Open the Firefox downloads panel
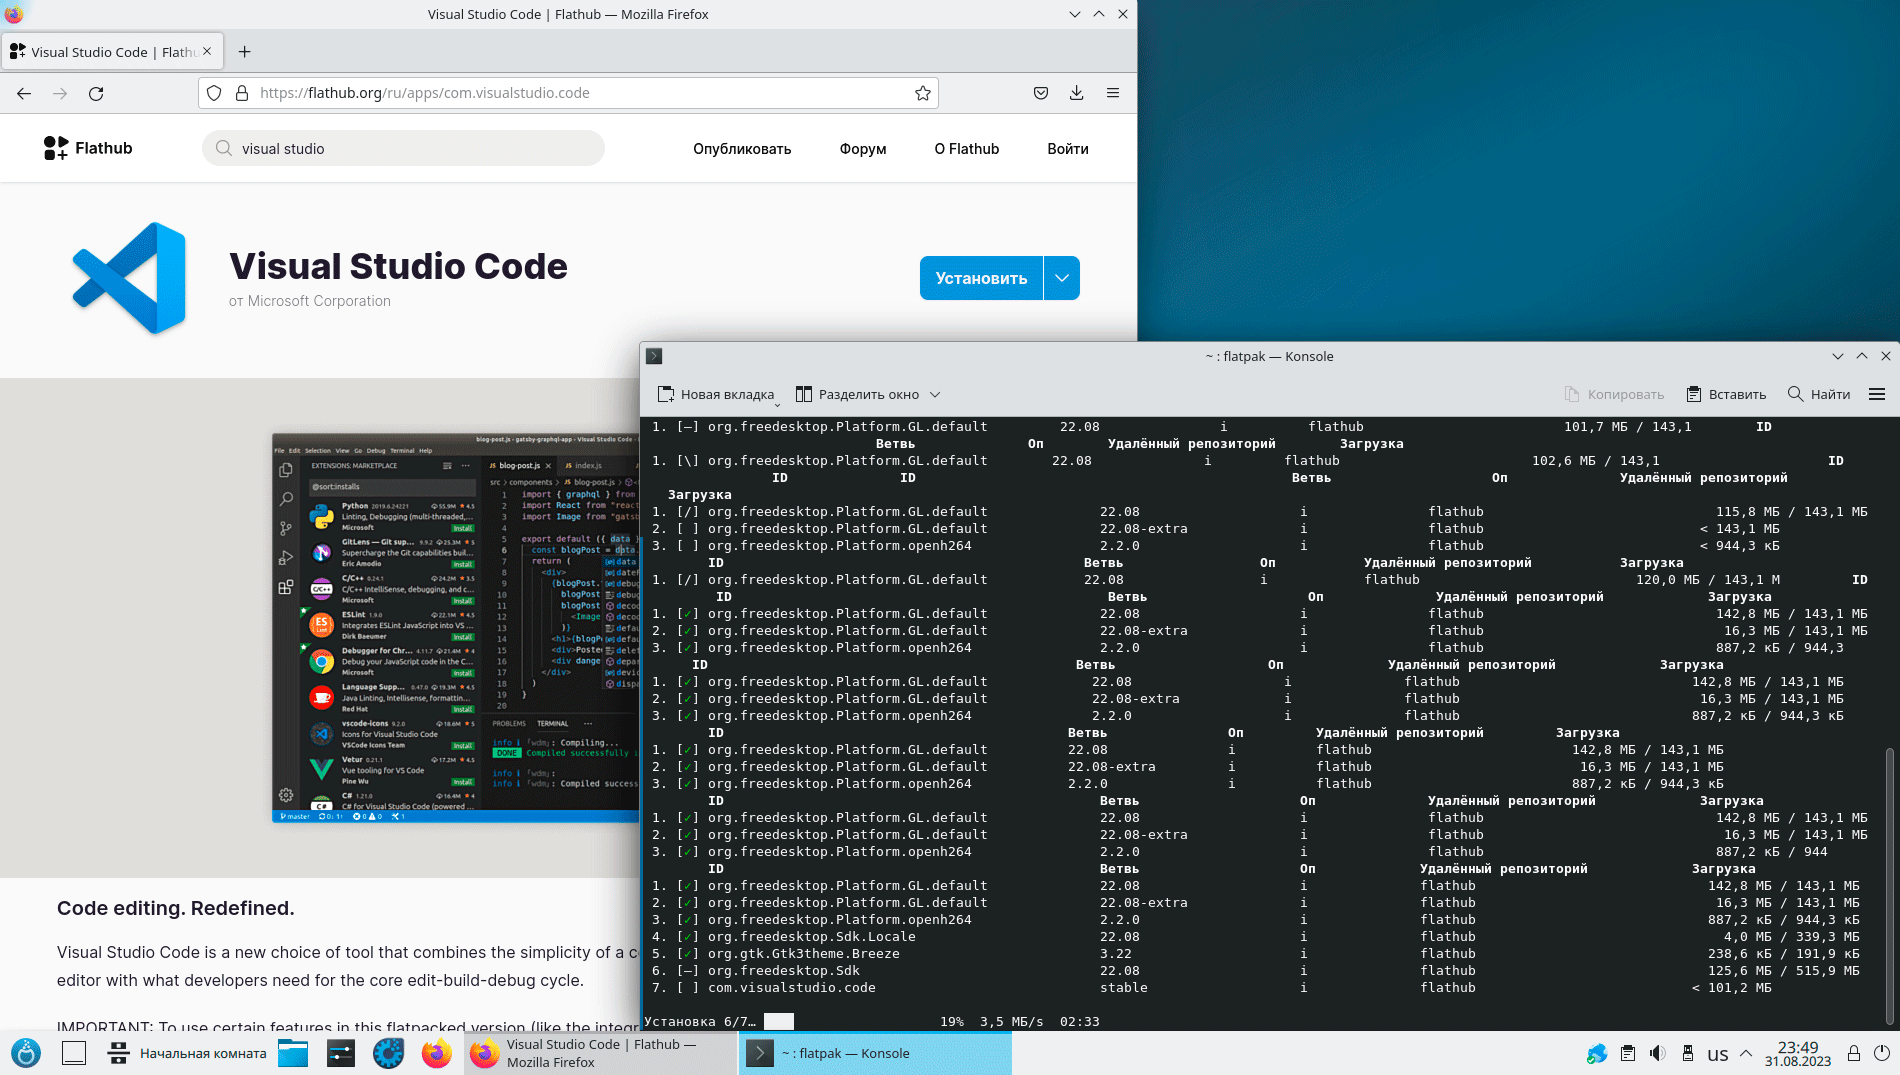 [1076, 93]
